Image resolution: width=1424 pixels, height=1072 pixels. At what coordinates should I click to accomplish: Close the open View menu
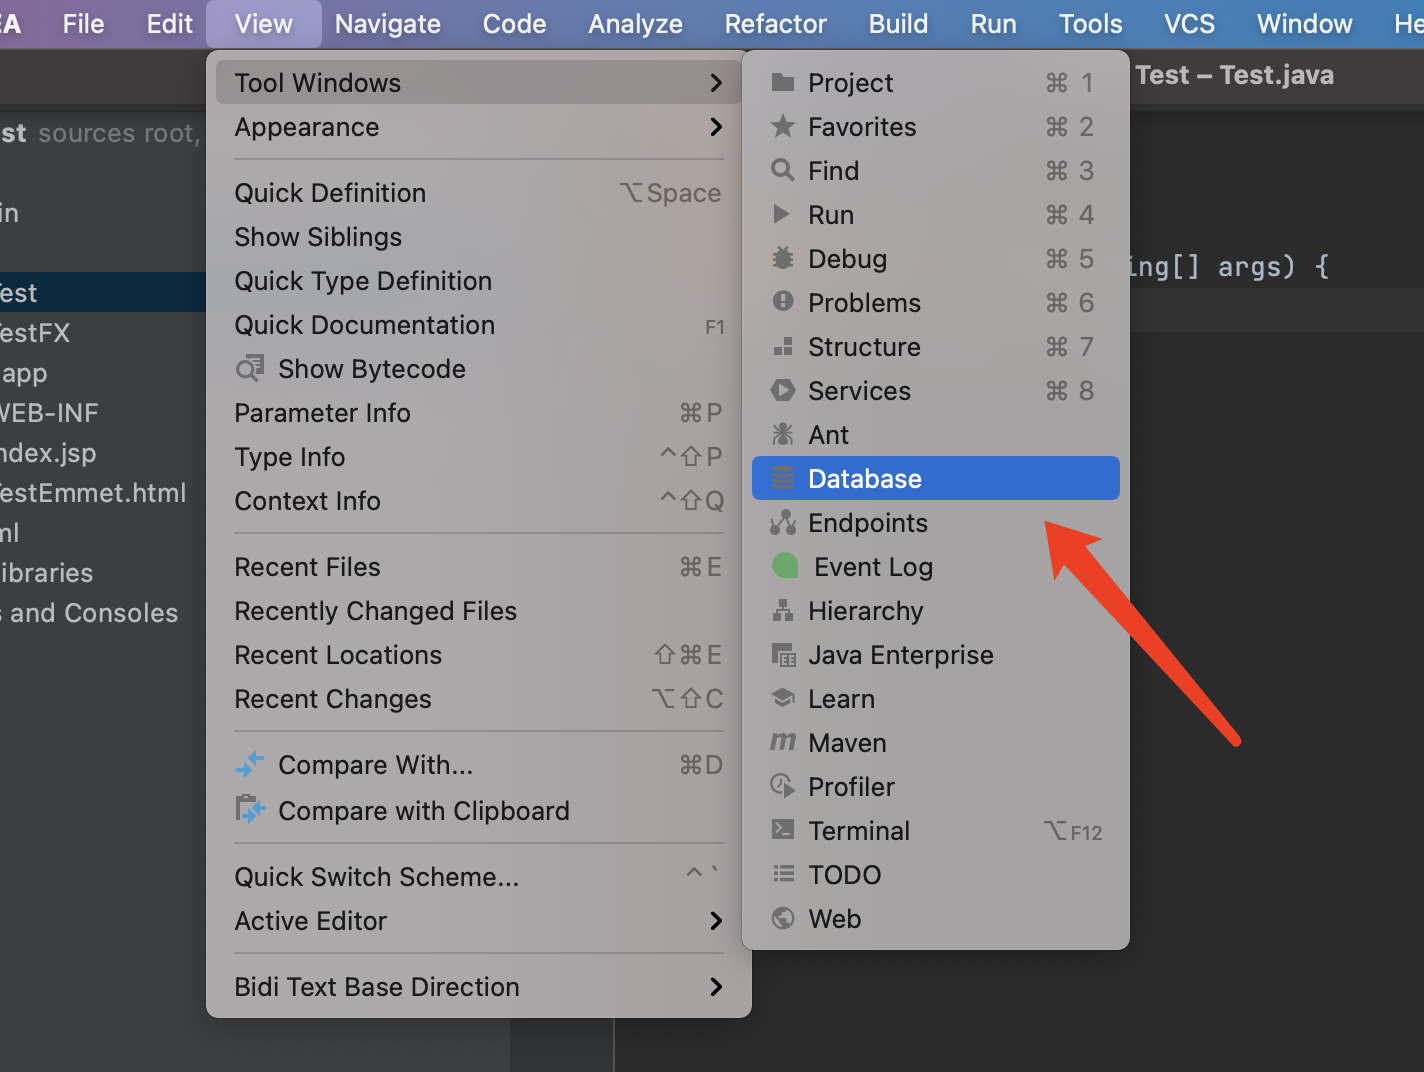[264, 24]
